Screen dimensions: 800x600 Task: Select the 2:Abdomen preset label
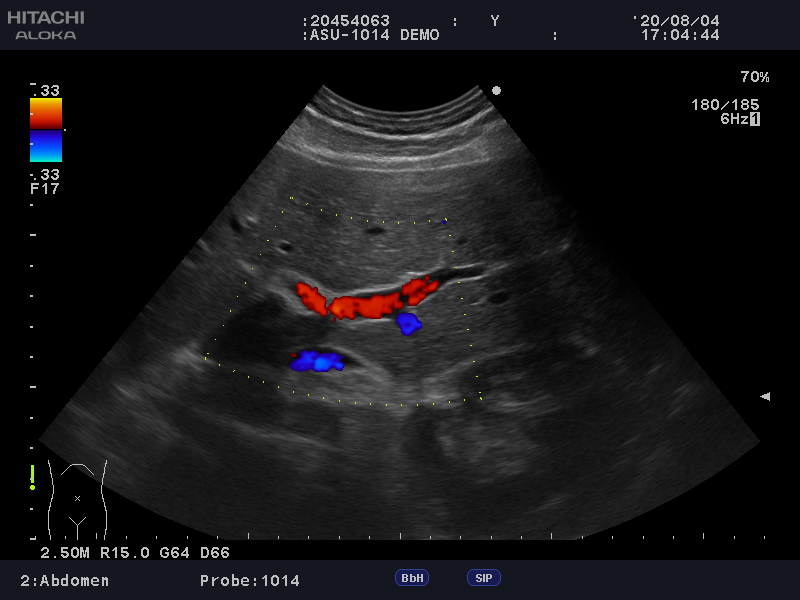65,580
